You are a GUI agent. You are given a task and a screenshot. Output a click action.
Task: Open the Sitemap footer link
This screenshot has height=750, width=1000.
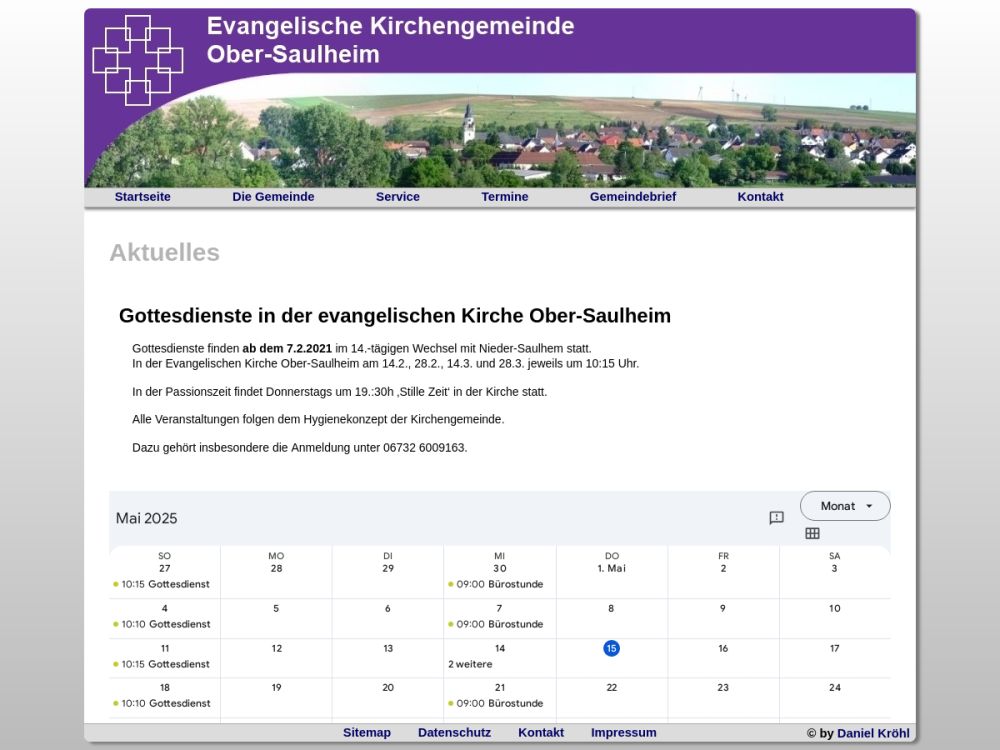[367, 733]
